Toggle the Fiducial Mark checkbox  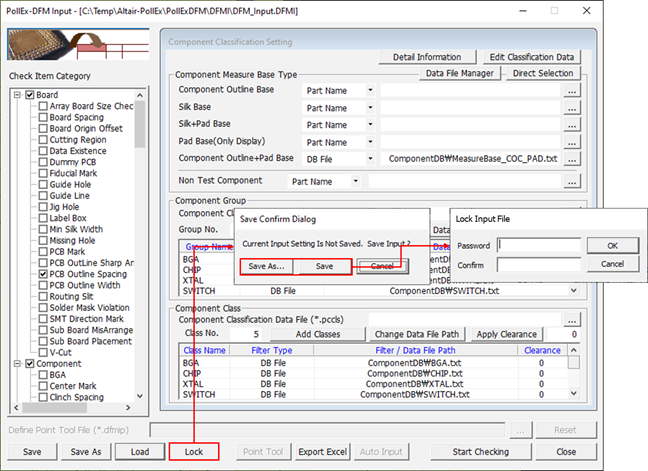pyautogui.click(x=43, y=173)
